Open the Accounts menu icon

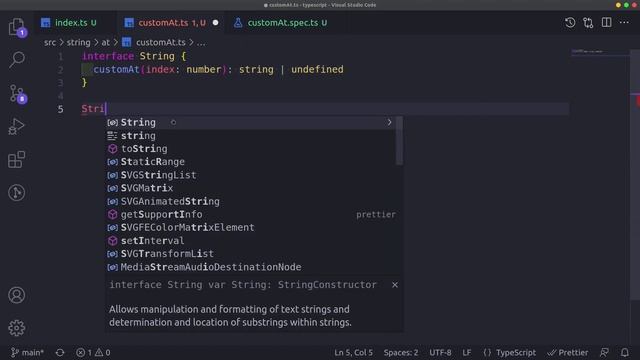tap(17, 295)
